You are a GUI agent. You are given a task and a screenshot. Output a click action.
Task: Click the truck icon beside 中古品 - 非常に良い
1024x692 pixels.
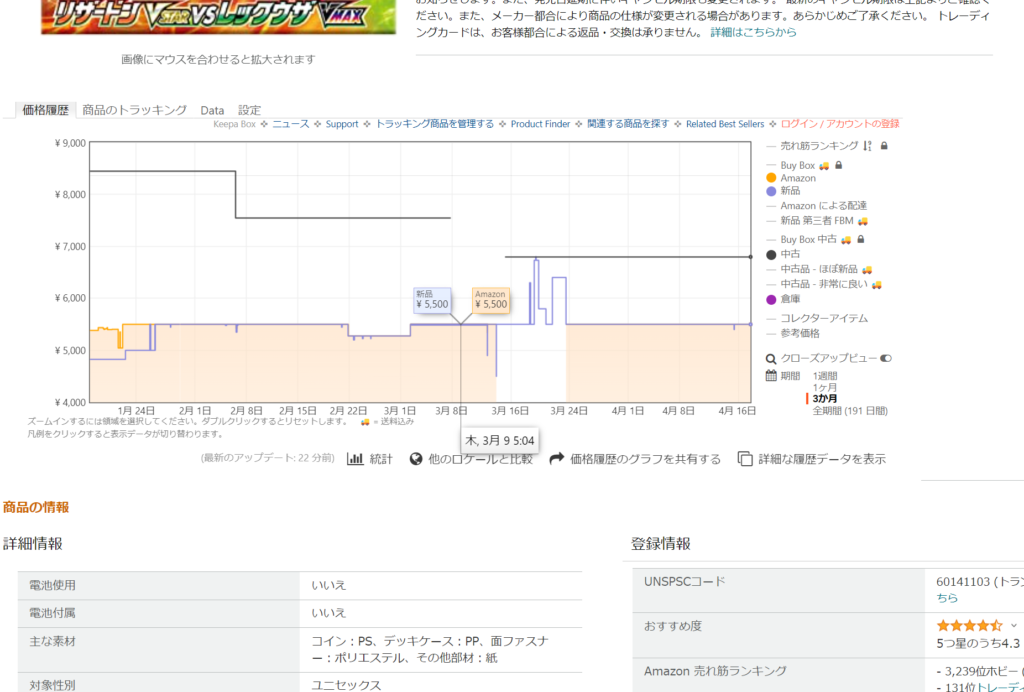coord(876,284)
